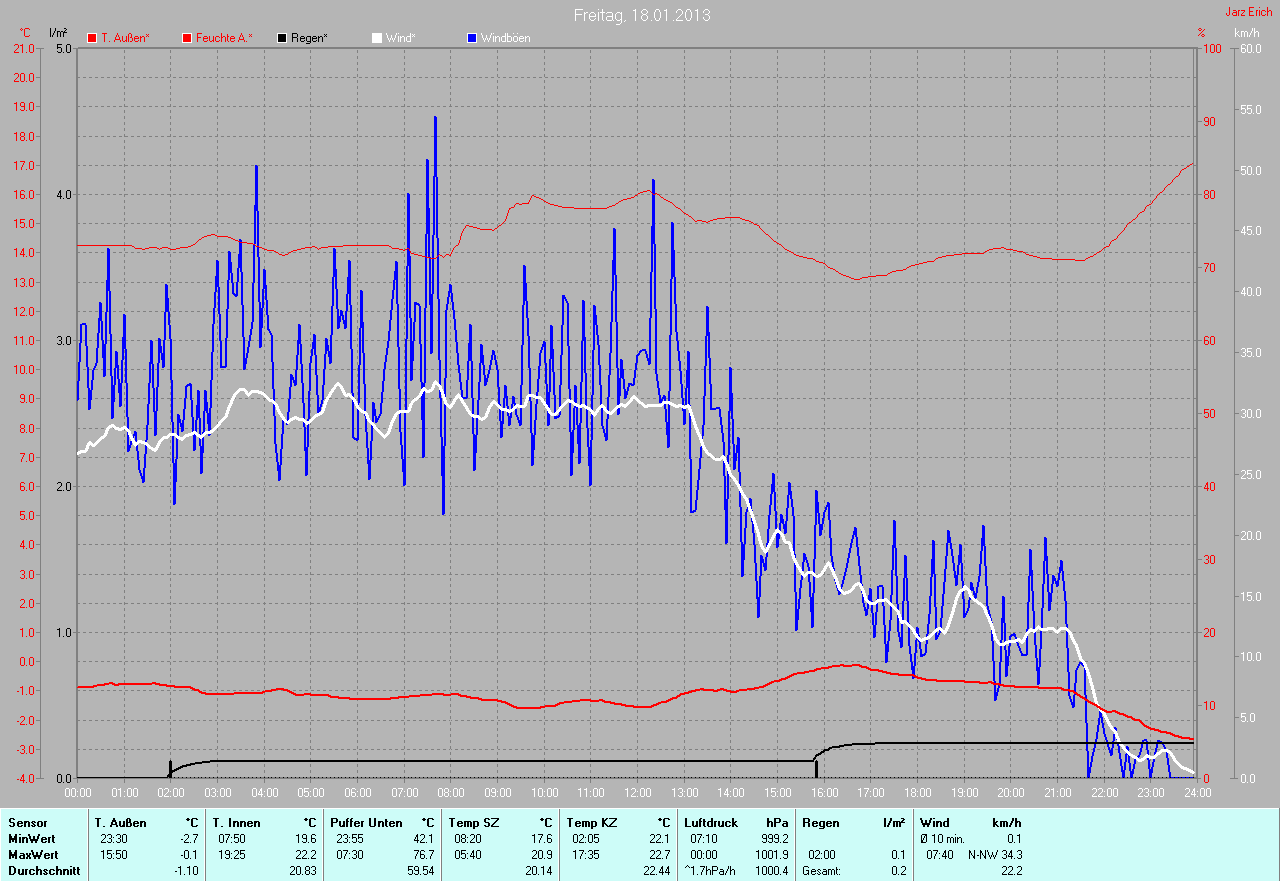
Task: Select the Puffer Unten column header
Action: (366, 823)
